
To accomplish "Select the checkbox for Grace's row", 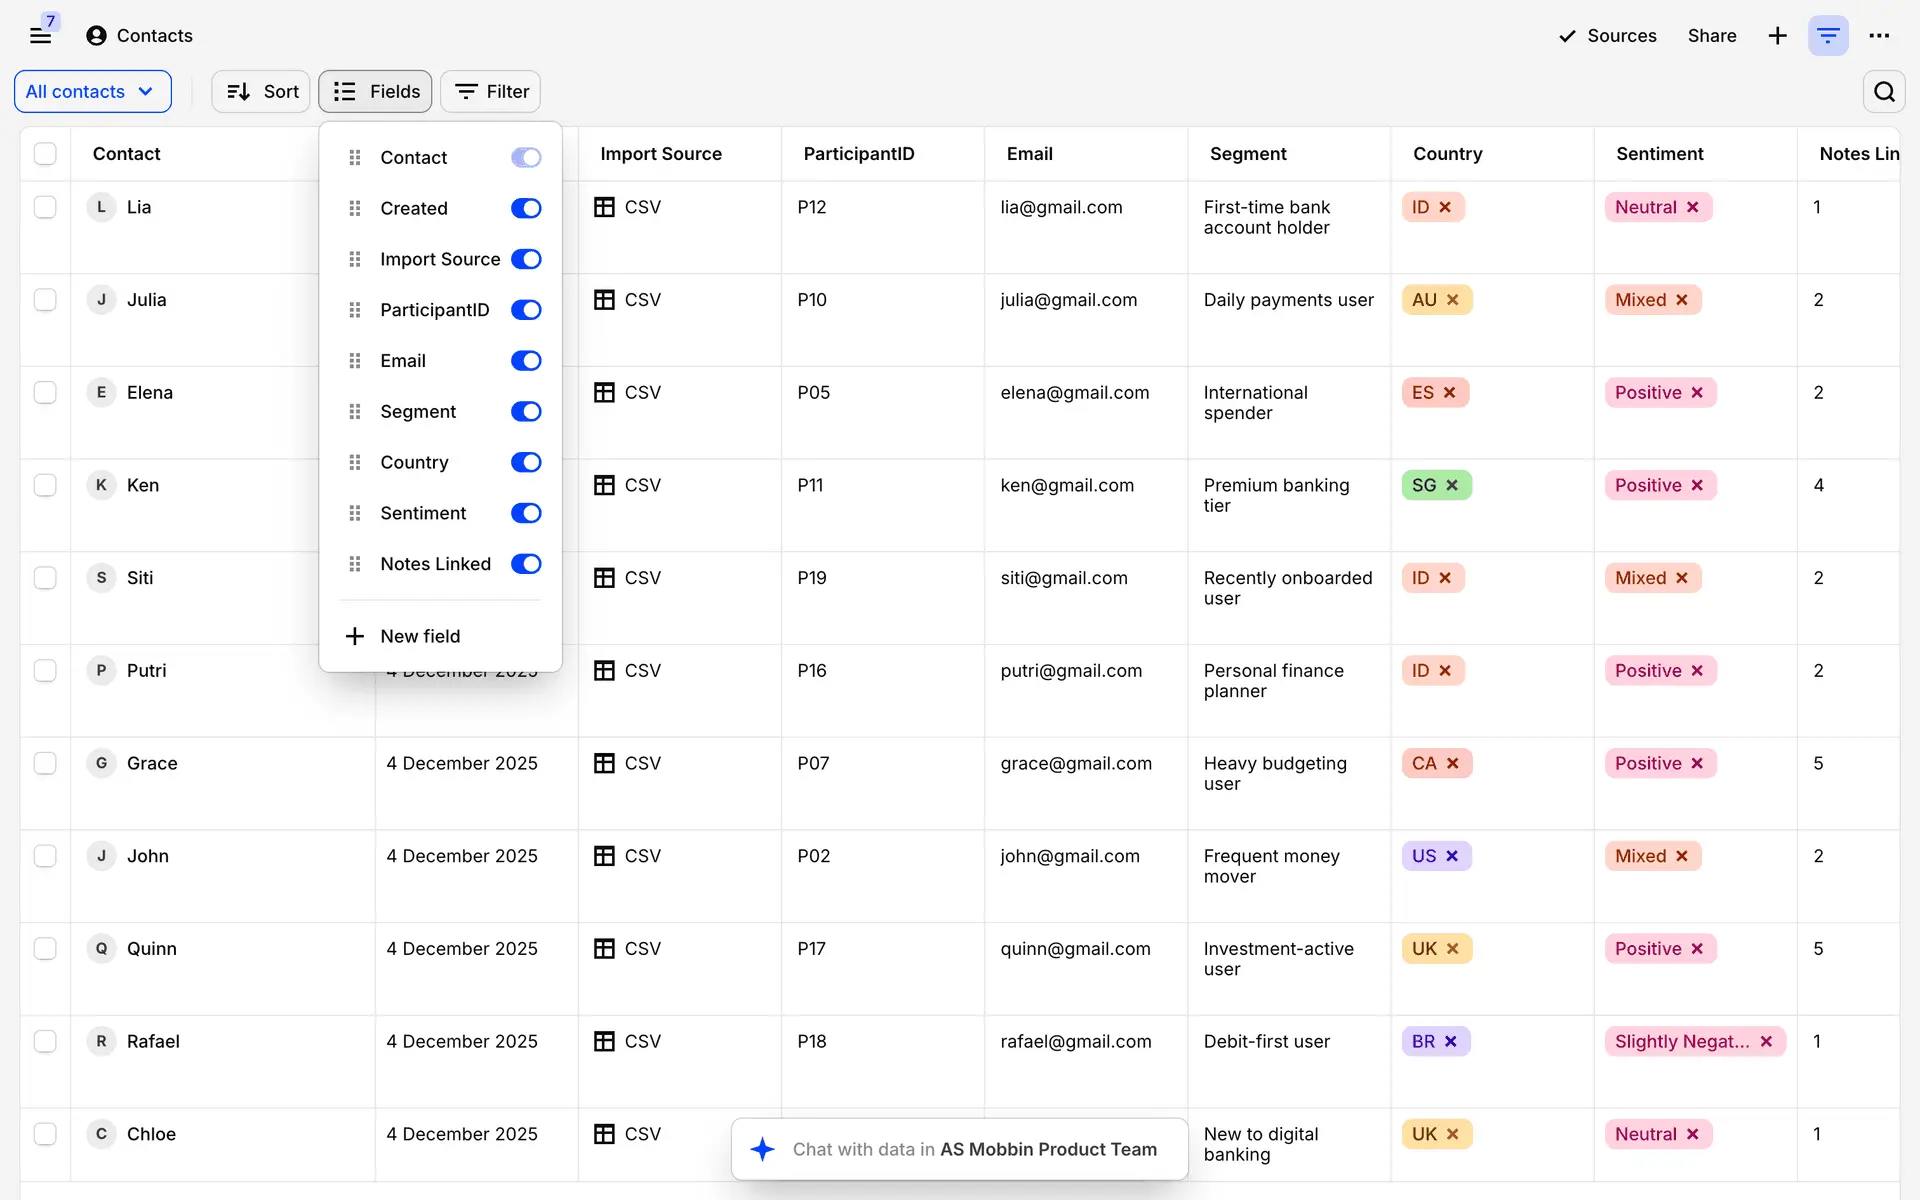I will [45, 763].
